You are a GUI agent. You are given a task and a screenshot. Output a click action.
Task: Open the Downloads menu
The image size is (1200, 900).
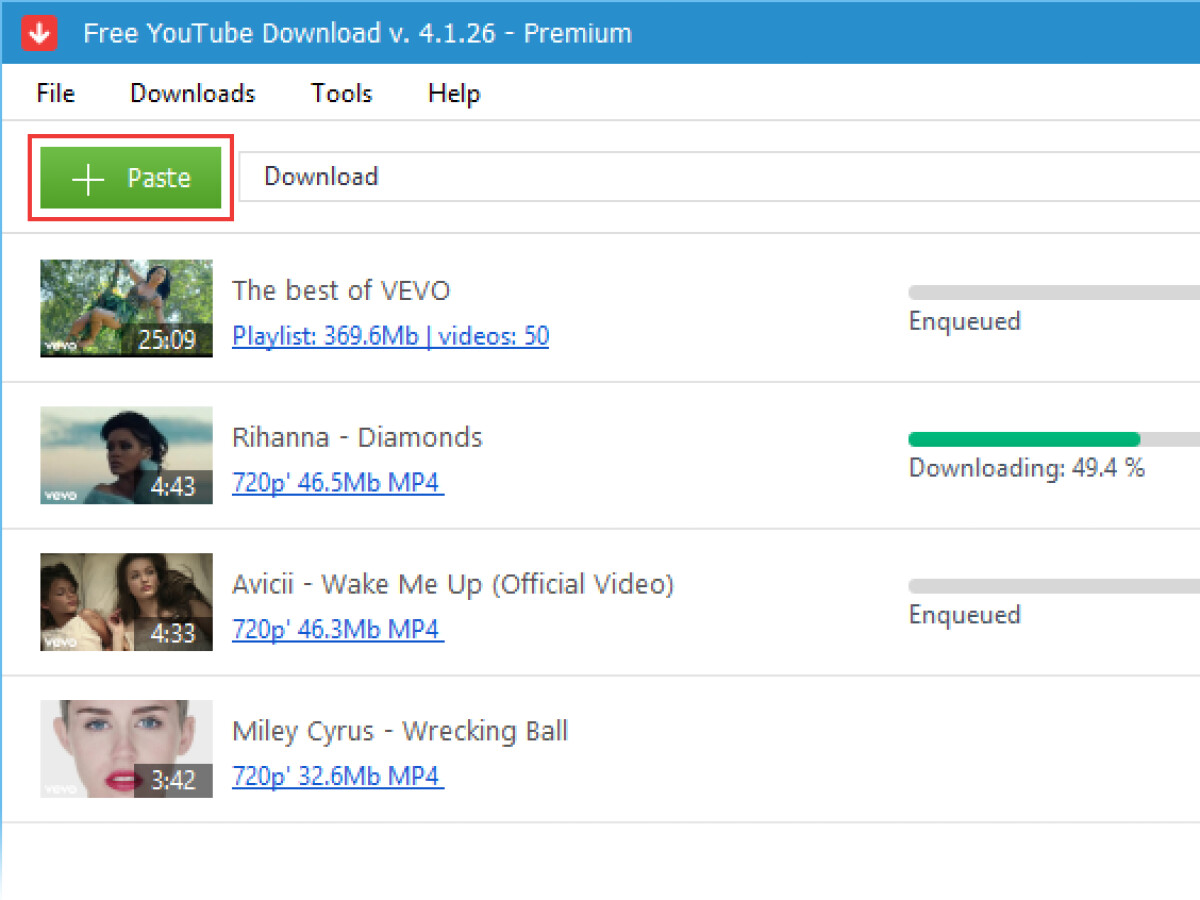pyautogui.click(x=193, y=93)
